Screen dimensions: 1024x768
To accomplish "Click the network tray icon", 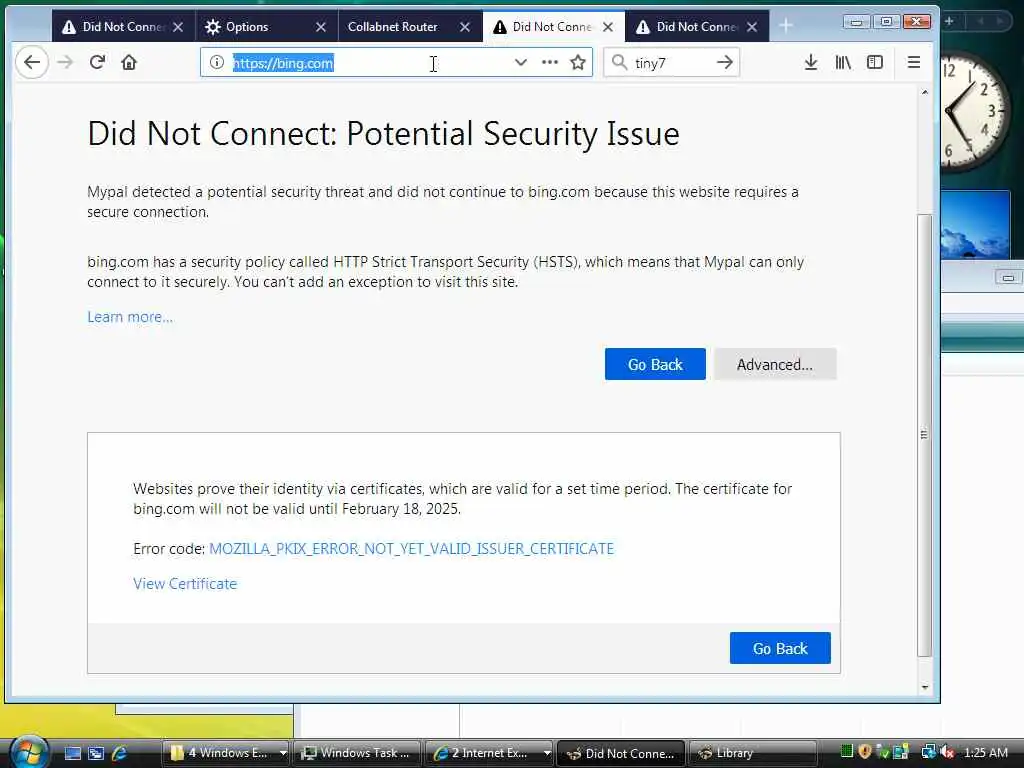I will [x=928, y=752].
